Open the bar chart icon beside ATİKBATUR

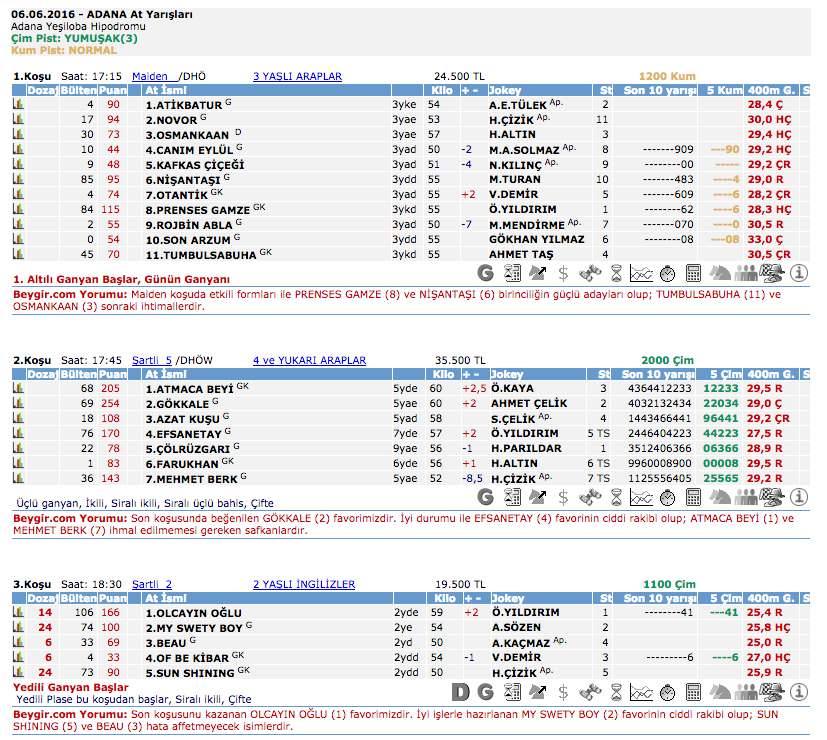click(x=17, y=104)
